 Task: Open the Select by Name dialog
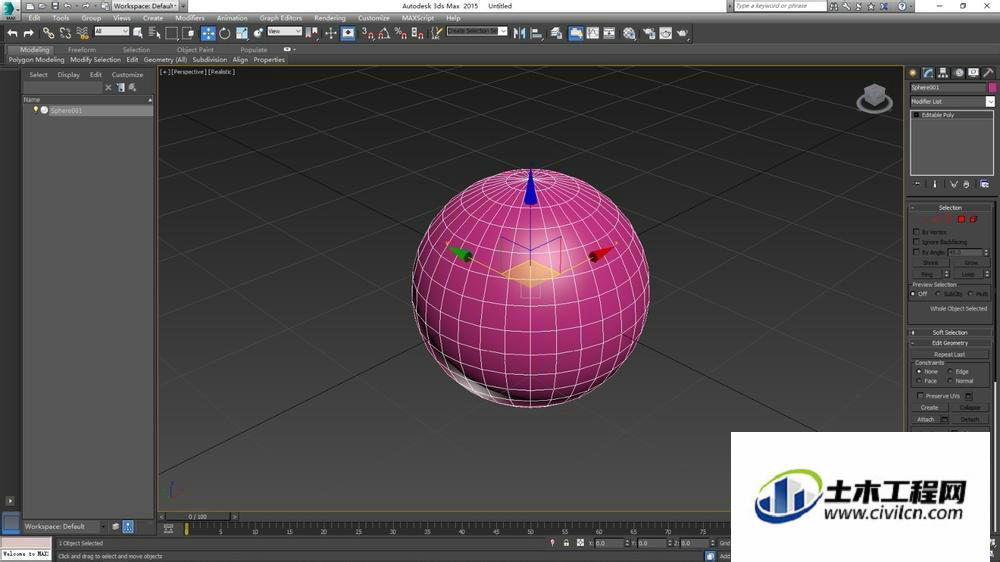[x=154, y=33]
